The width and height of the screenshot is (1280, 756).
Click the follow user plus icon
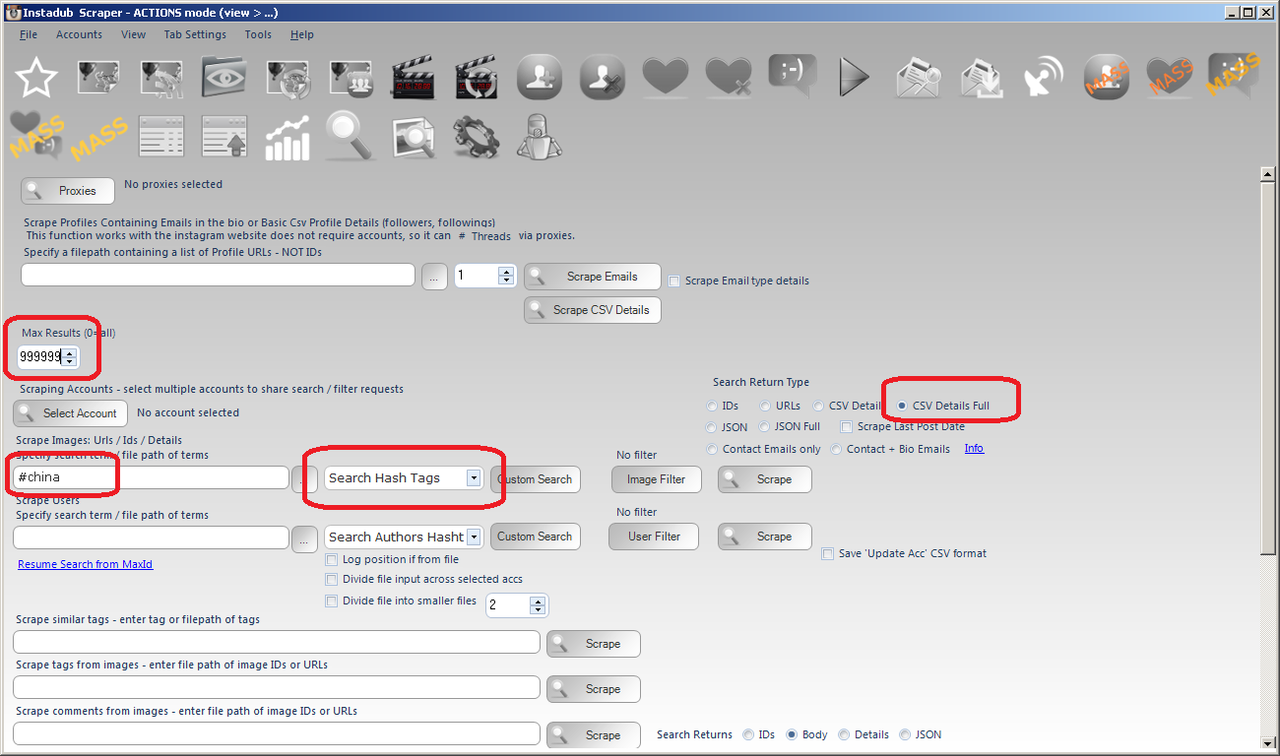click(540, 77)
